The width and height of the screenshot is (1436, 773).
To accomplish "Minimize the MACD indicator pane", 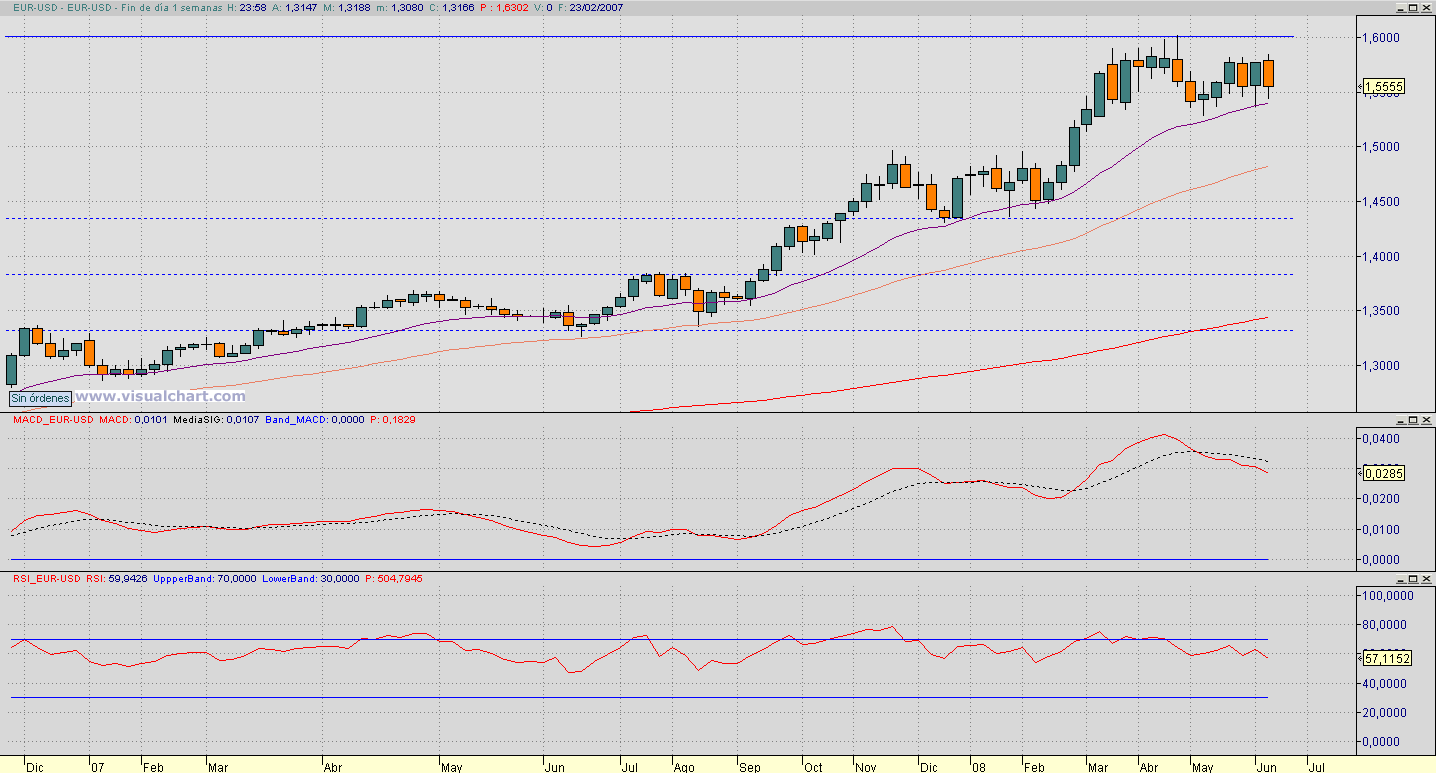I will click(x=1402, y=420).
